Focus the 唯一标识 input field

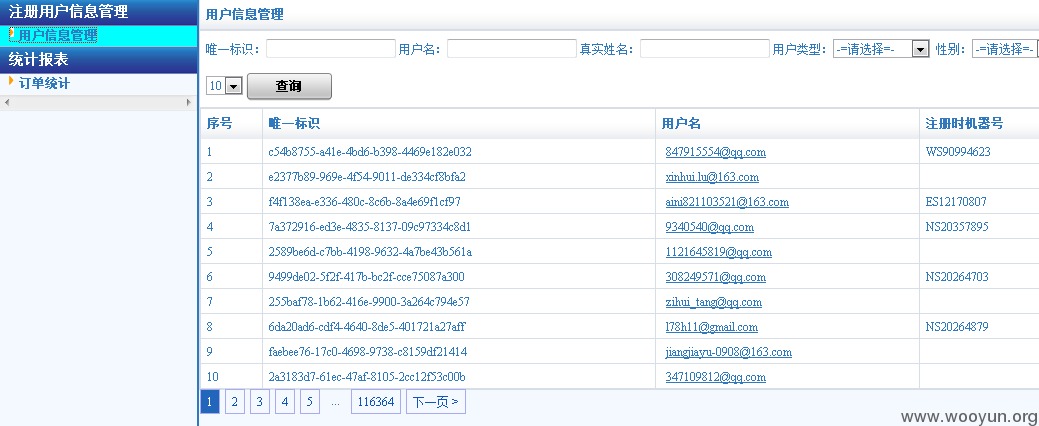(331, 48)
